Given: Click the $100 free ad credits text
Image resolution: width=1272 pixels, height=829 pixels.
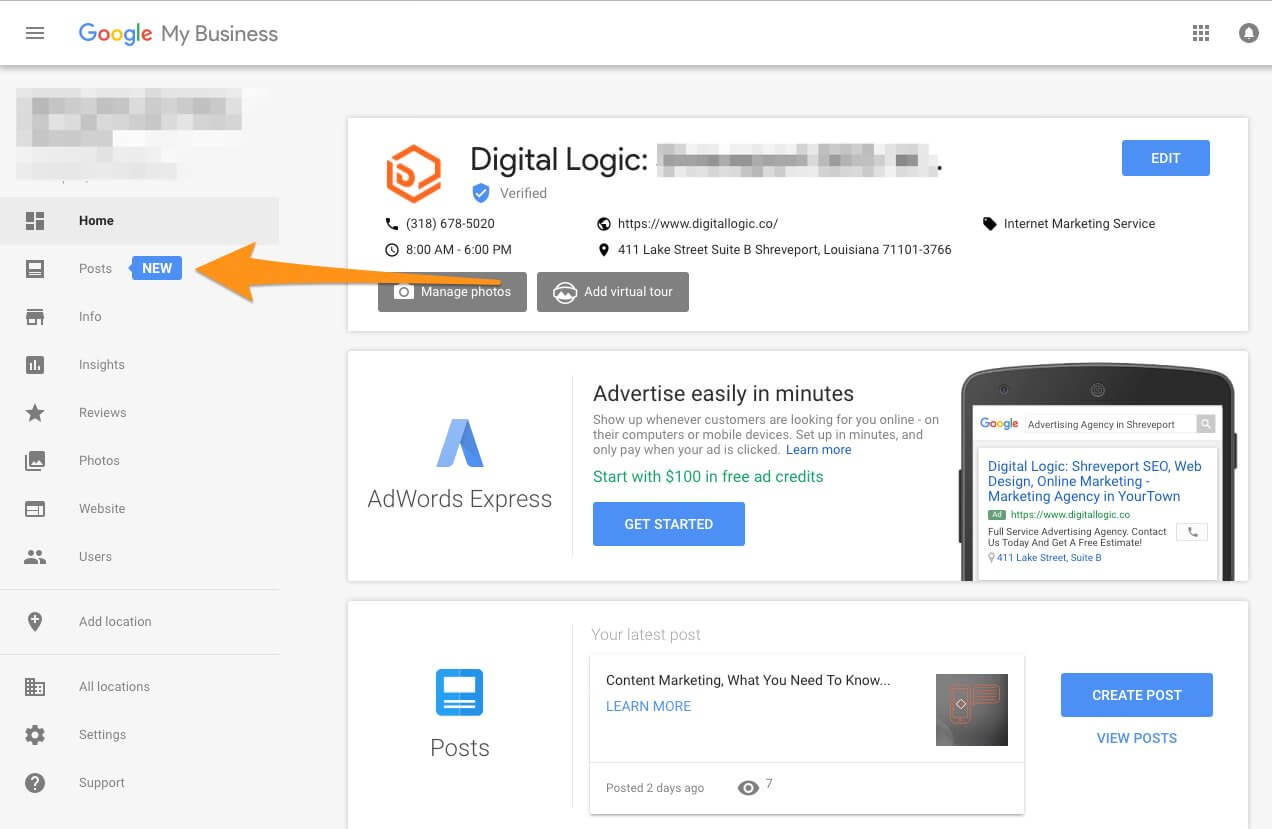Looking at the screenshot, I should [x=708, y=477].
